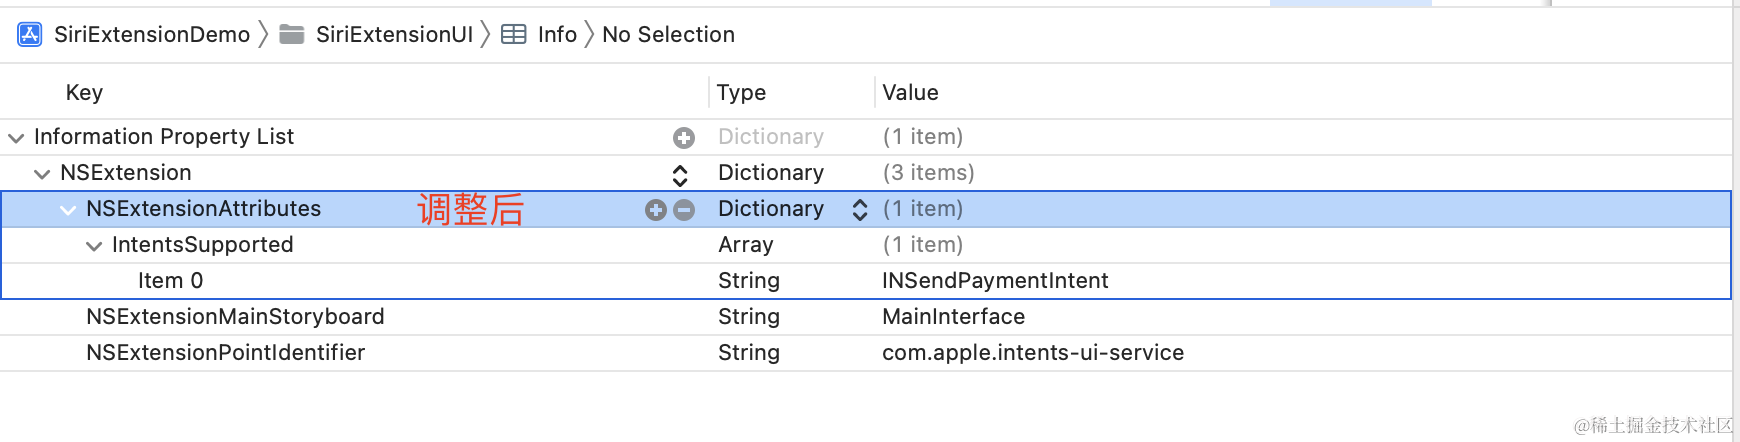Collapse NSExtensionAttributes disclosure chevron

click(x=68, y=210)
